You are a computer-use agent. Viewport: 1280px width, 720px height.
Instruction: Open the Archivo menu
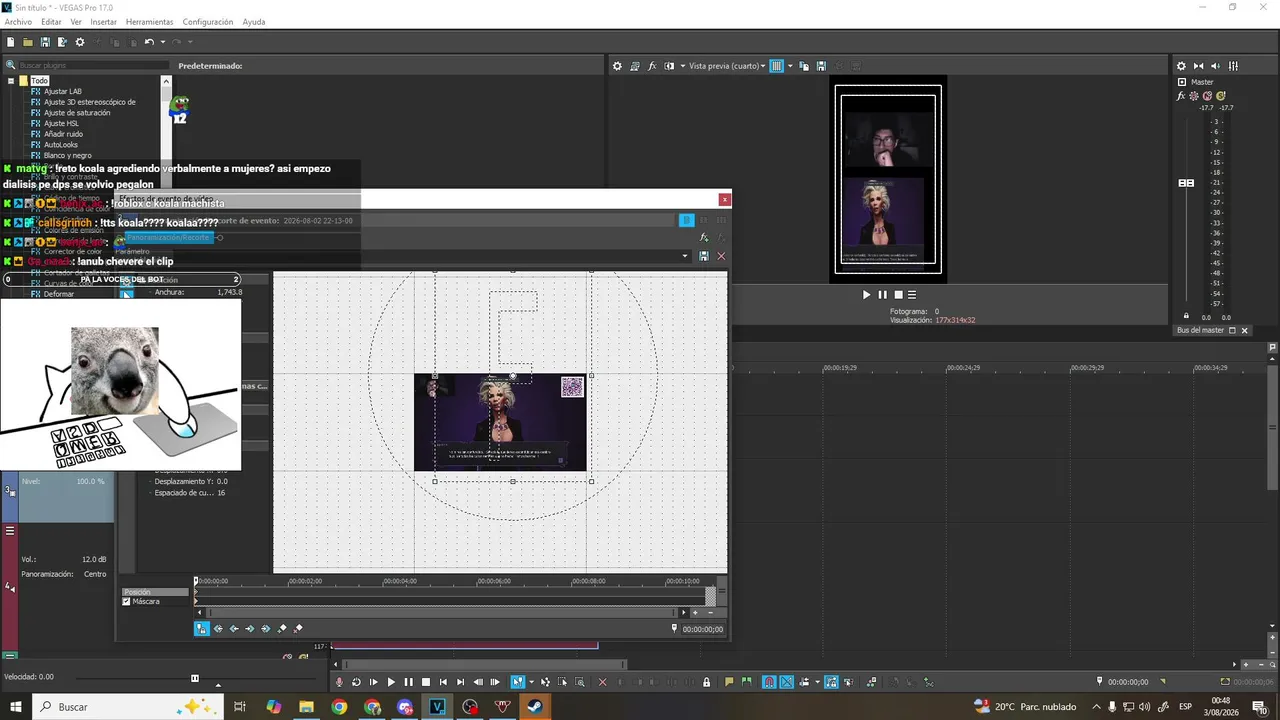pyautogui.click(x=18, y=22)
